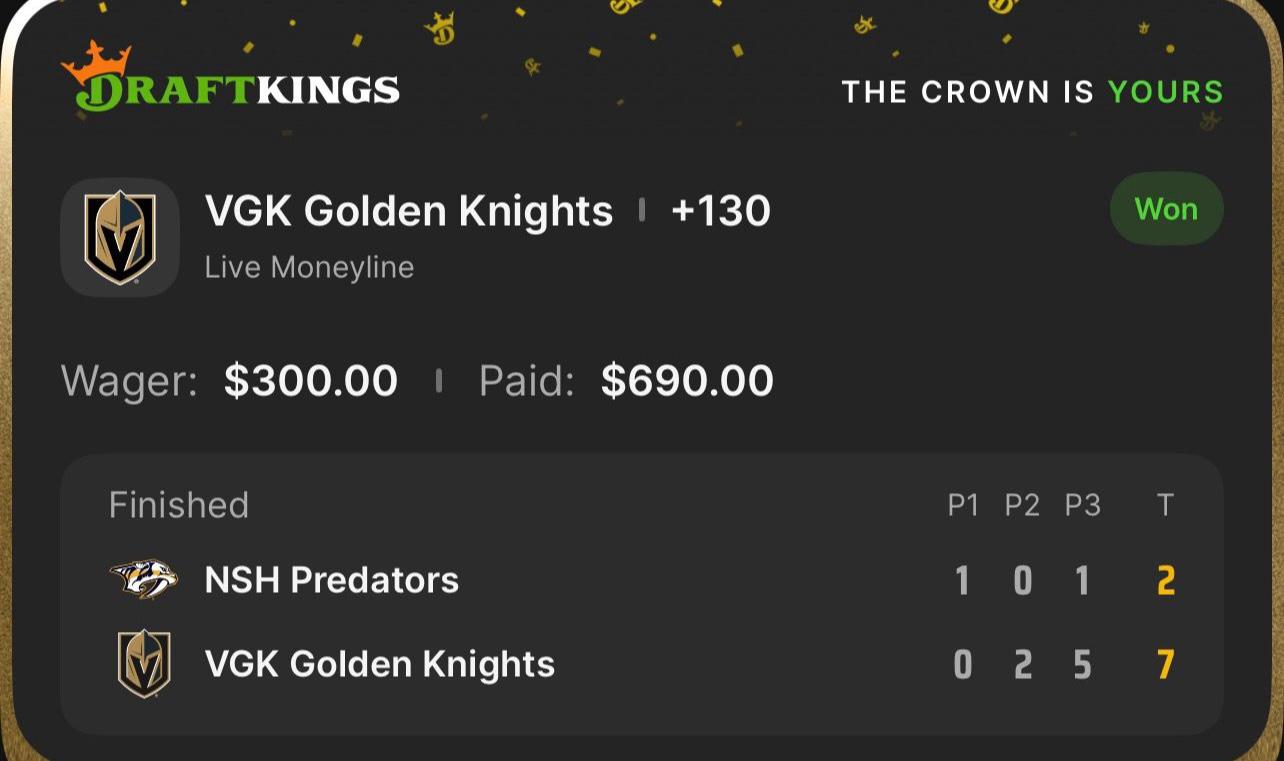Click THE CROWN IS YOURS banner text
The width and height of the screenshot is (1284, 761).
[1032, 92]
